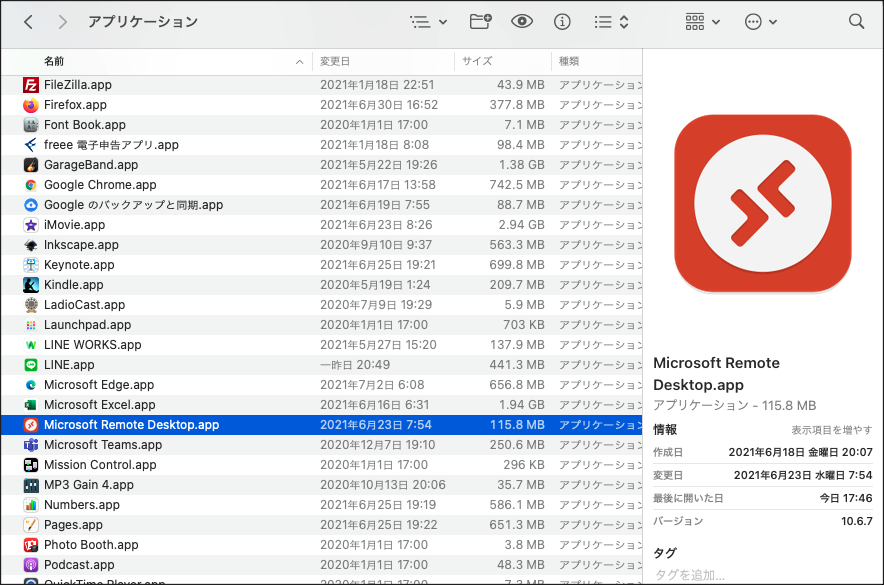The image size is (884, 585).
Task: Click the file name Launchpad.app
Action: [x=87, y=325]
